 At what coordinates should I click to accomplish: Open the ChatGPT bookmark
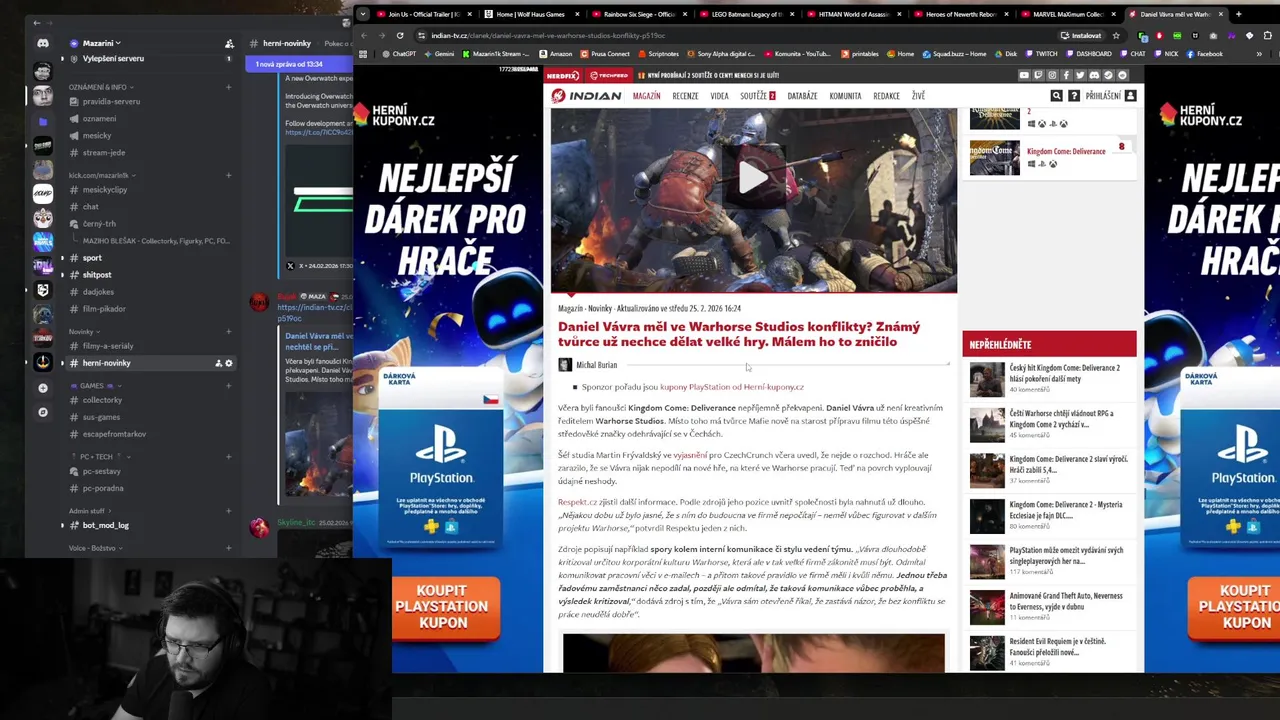pos(398,54)
